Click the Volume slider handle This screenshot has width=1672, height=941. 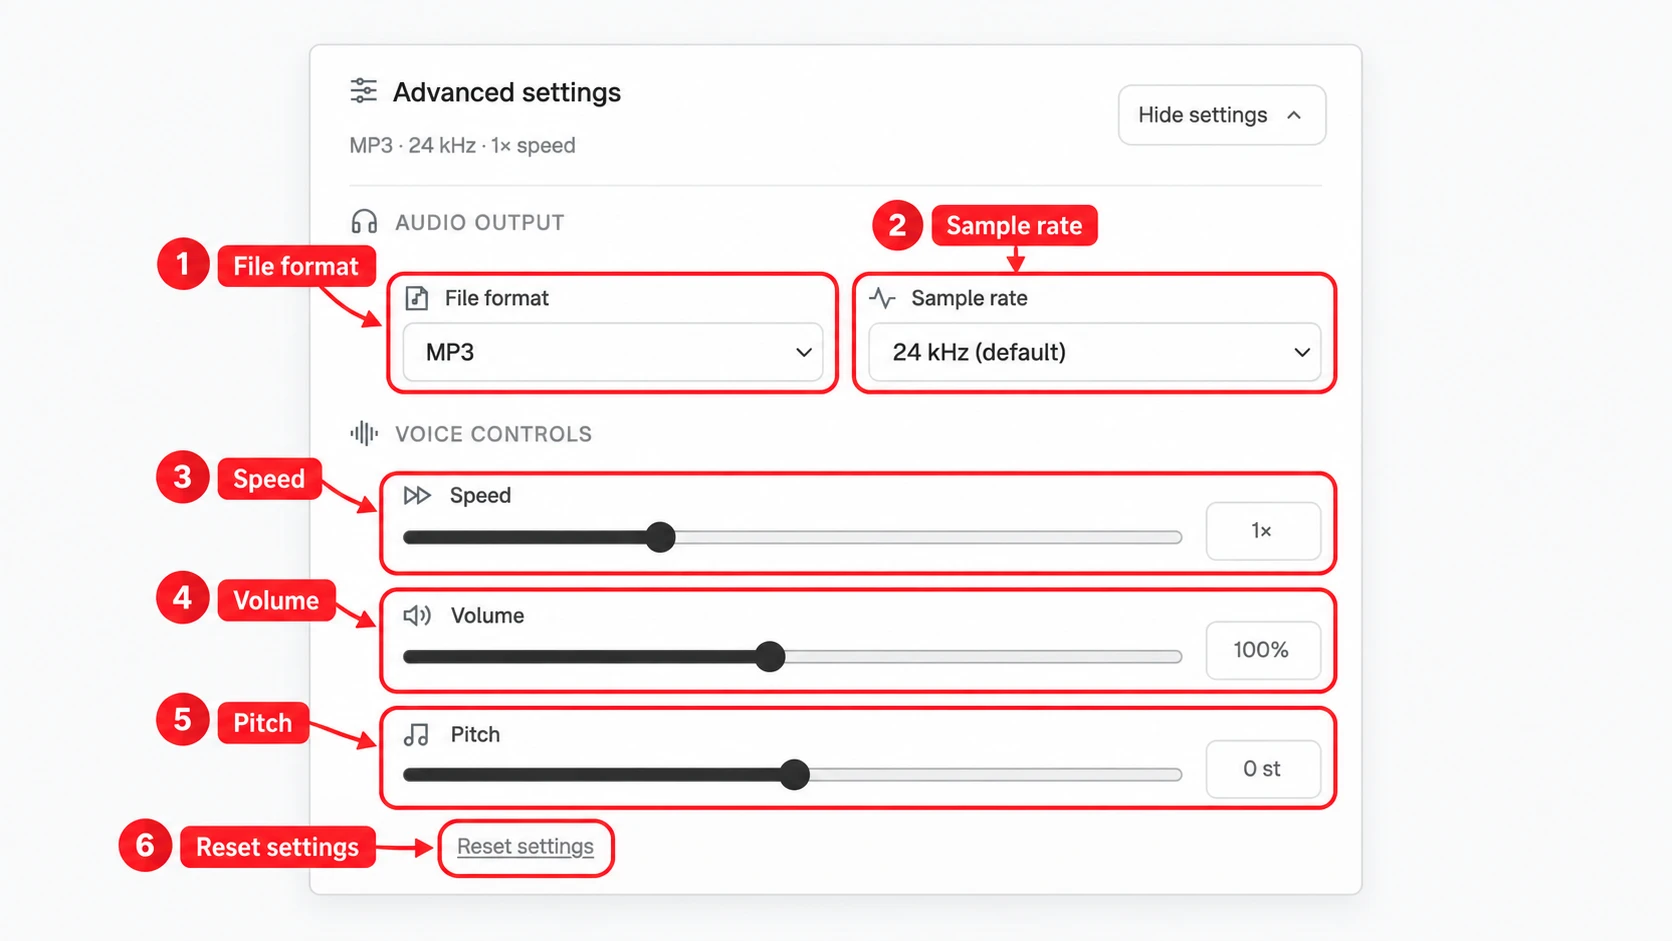point(770,657)
